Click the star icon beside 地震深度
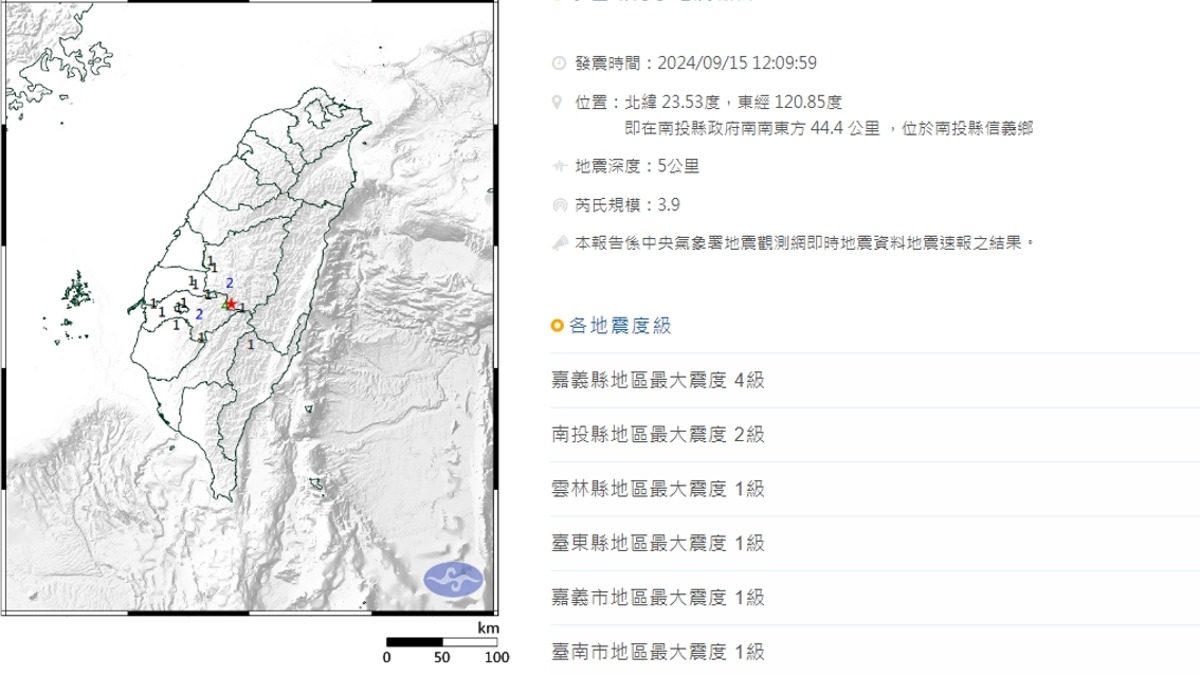The image size is (1200, 675). coord(558,166)
